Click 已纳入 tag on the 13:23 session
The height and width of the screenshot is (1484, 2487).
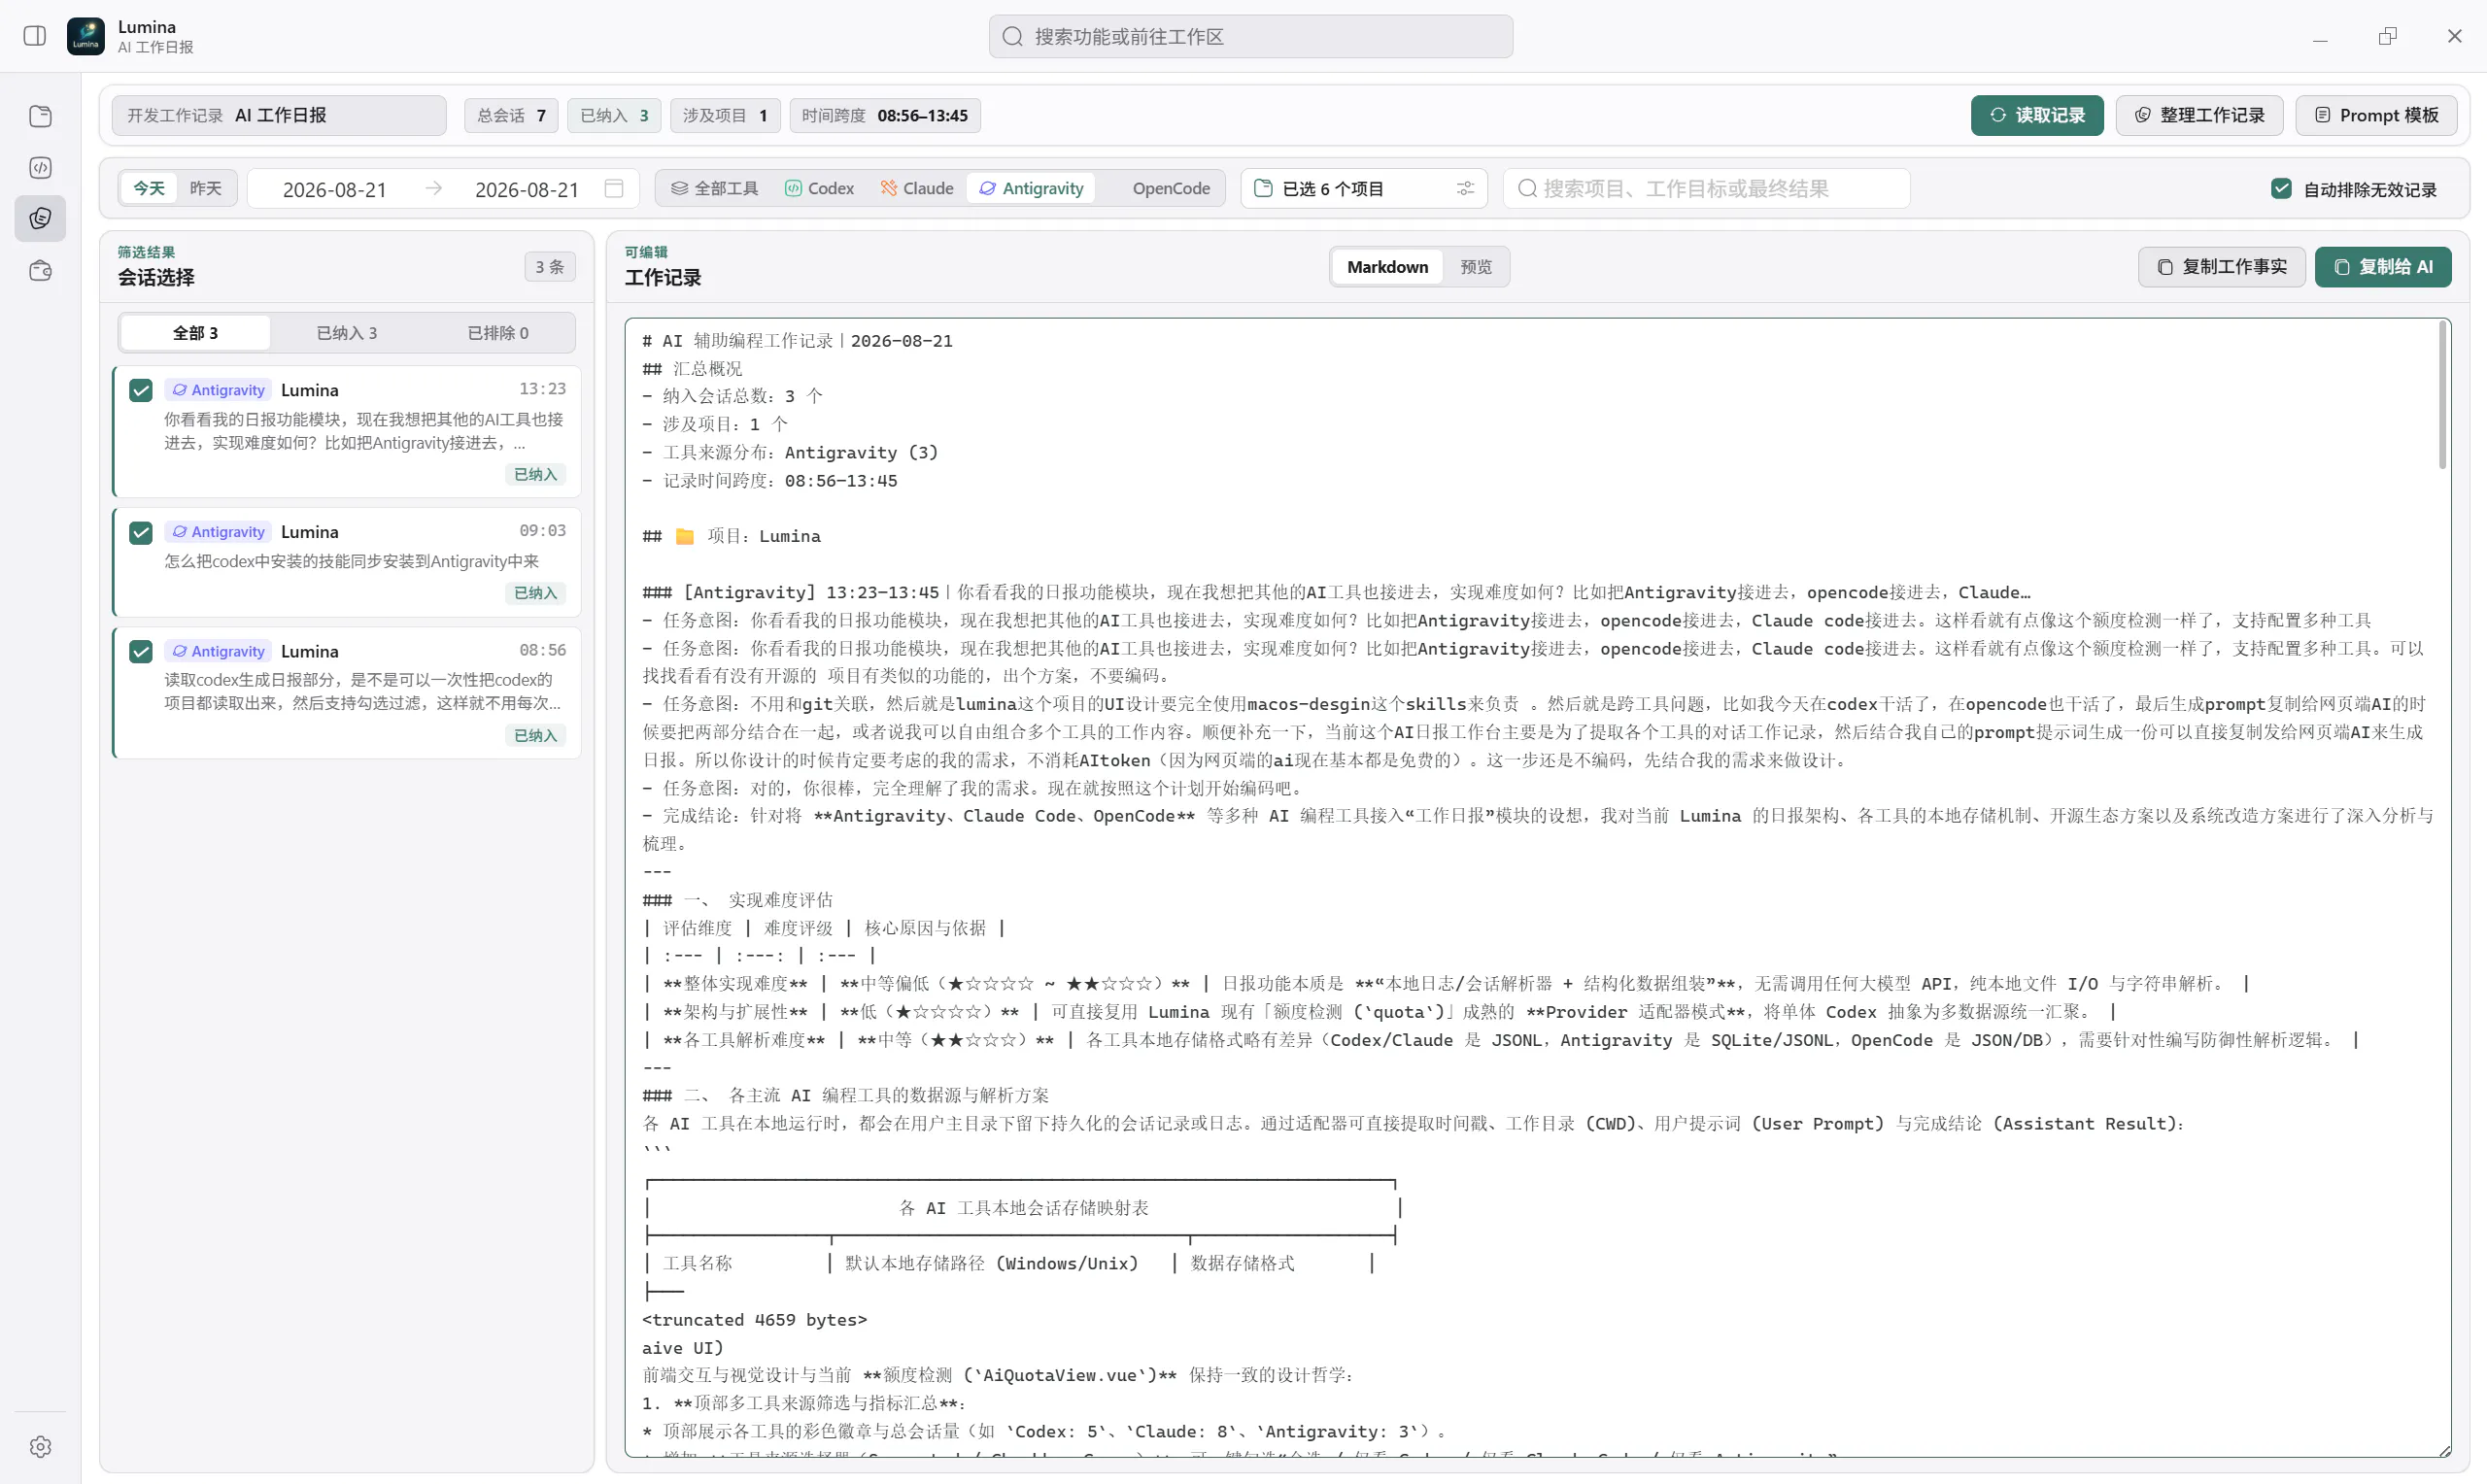pyautogui.click(x=535, y=474)
